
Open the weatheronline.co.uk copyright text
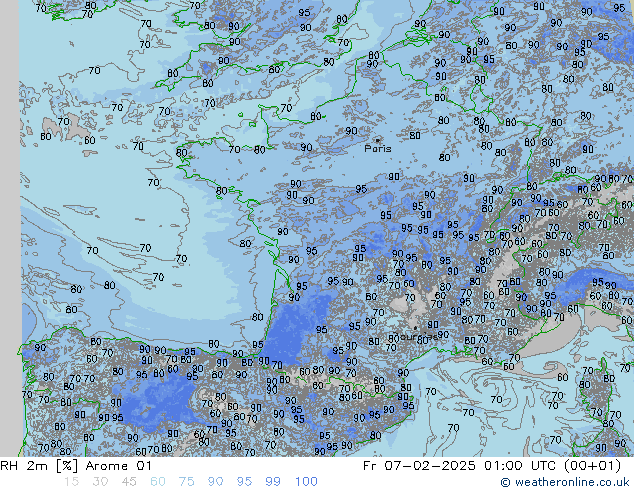(x=565, y=482)
